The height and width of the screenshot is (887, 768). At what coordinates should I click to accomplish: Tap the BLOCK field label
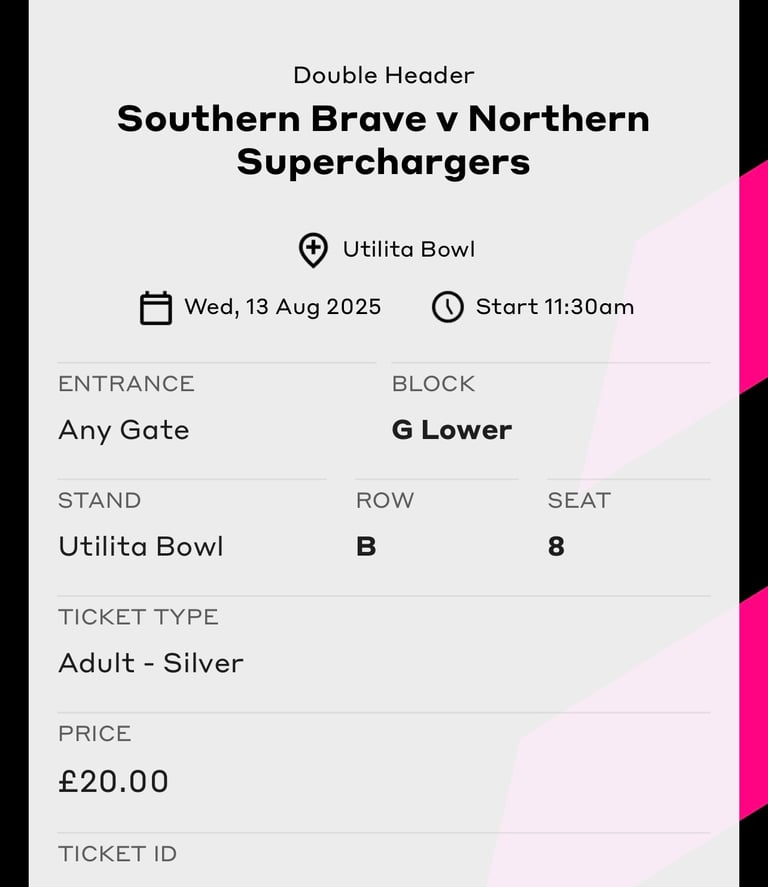[433, 384]
